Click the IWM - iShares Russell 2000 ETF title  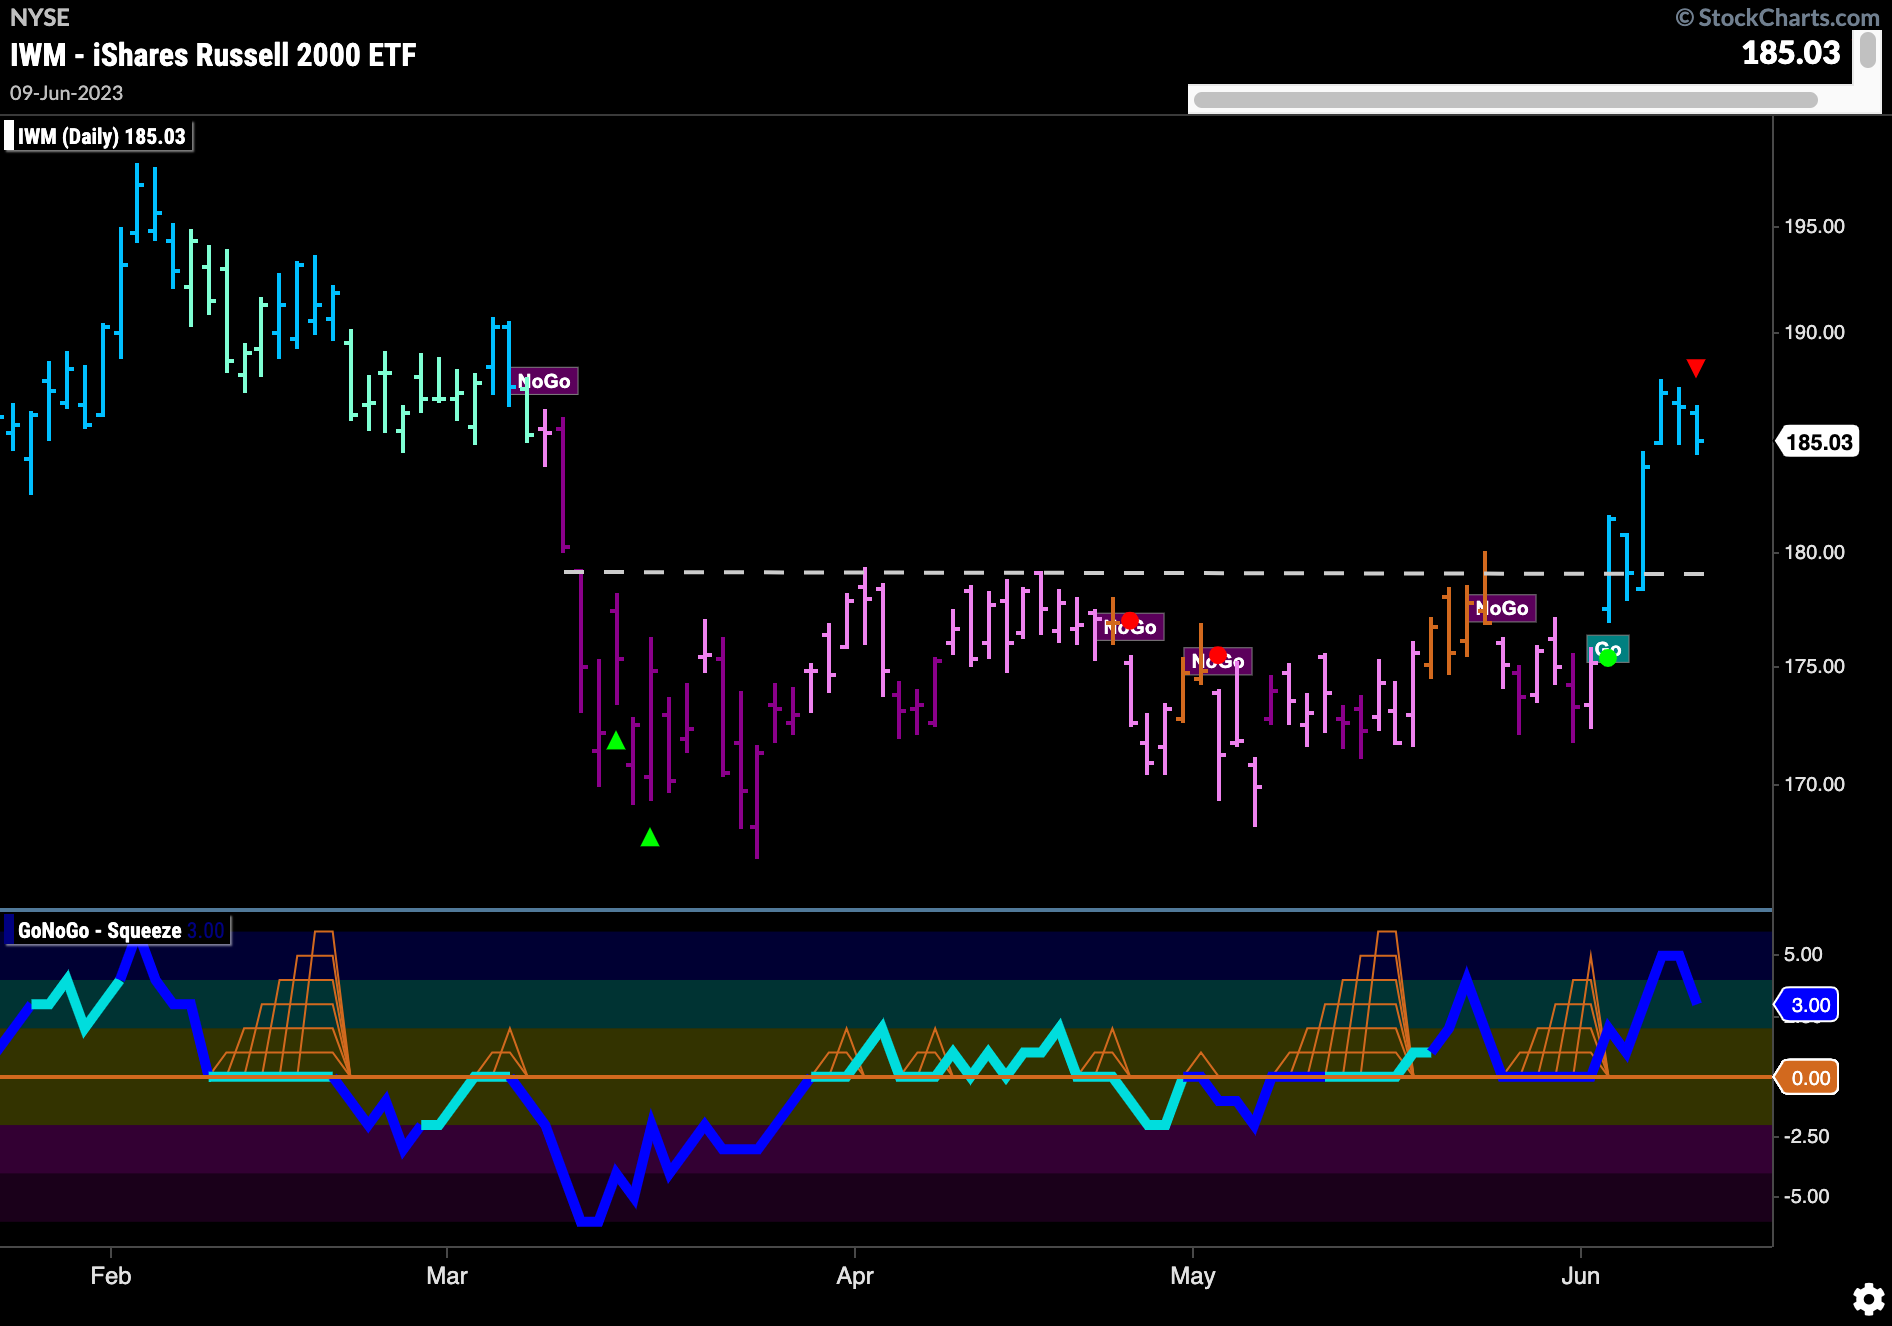tap(213, 55)
